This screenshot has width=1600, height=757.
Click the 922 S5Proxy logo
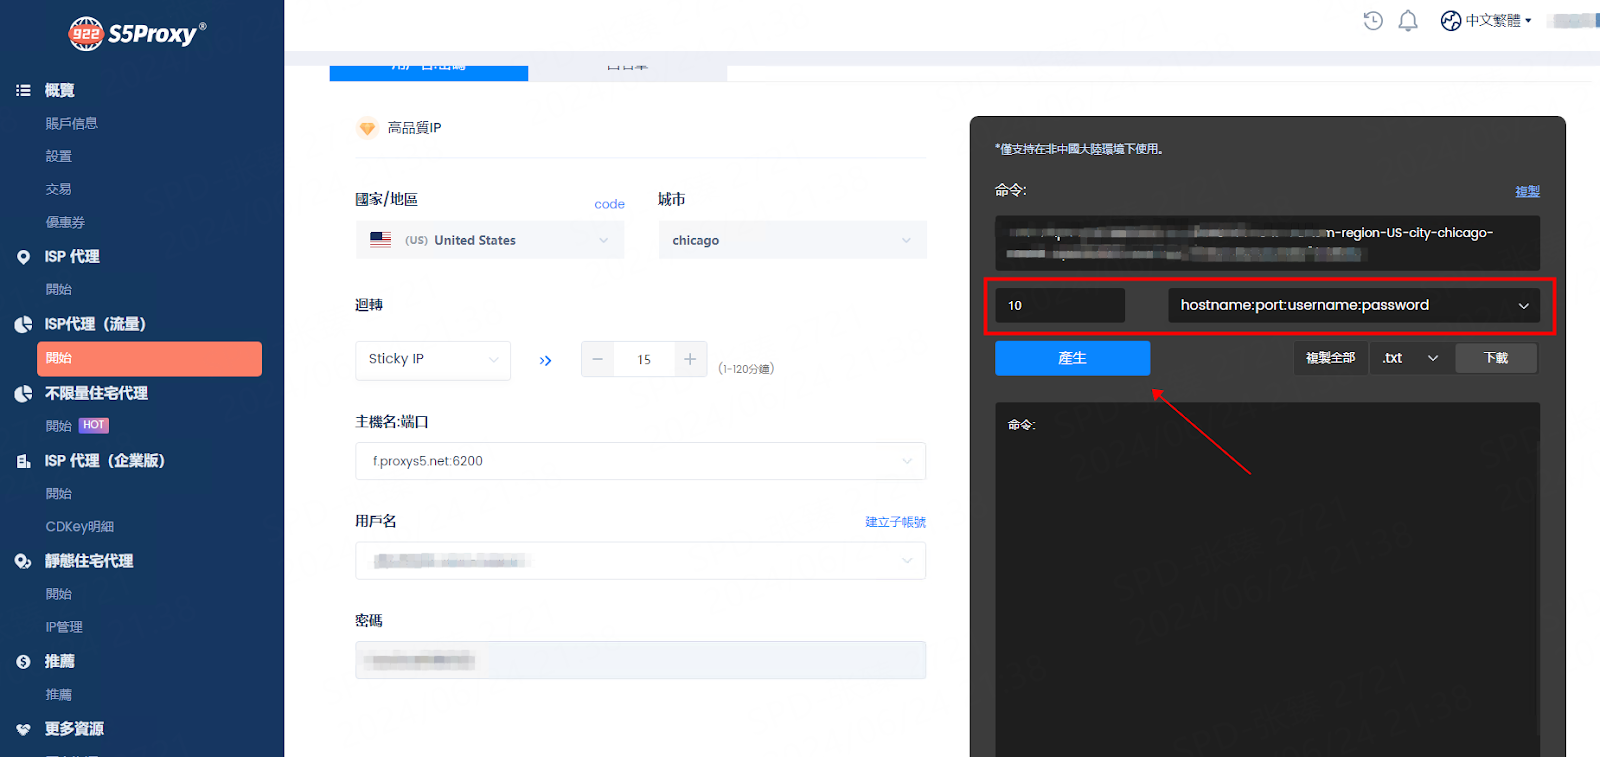coord(137,34)
